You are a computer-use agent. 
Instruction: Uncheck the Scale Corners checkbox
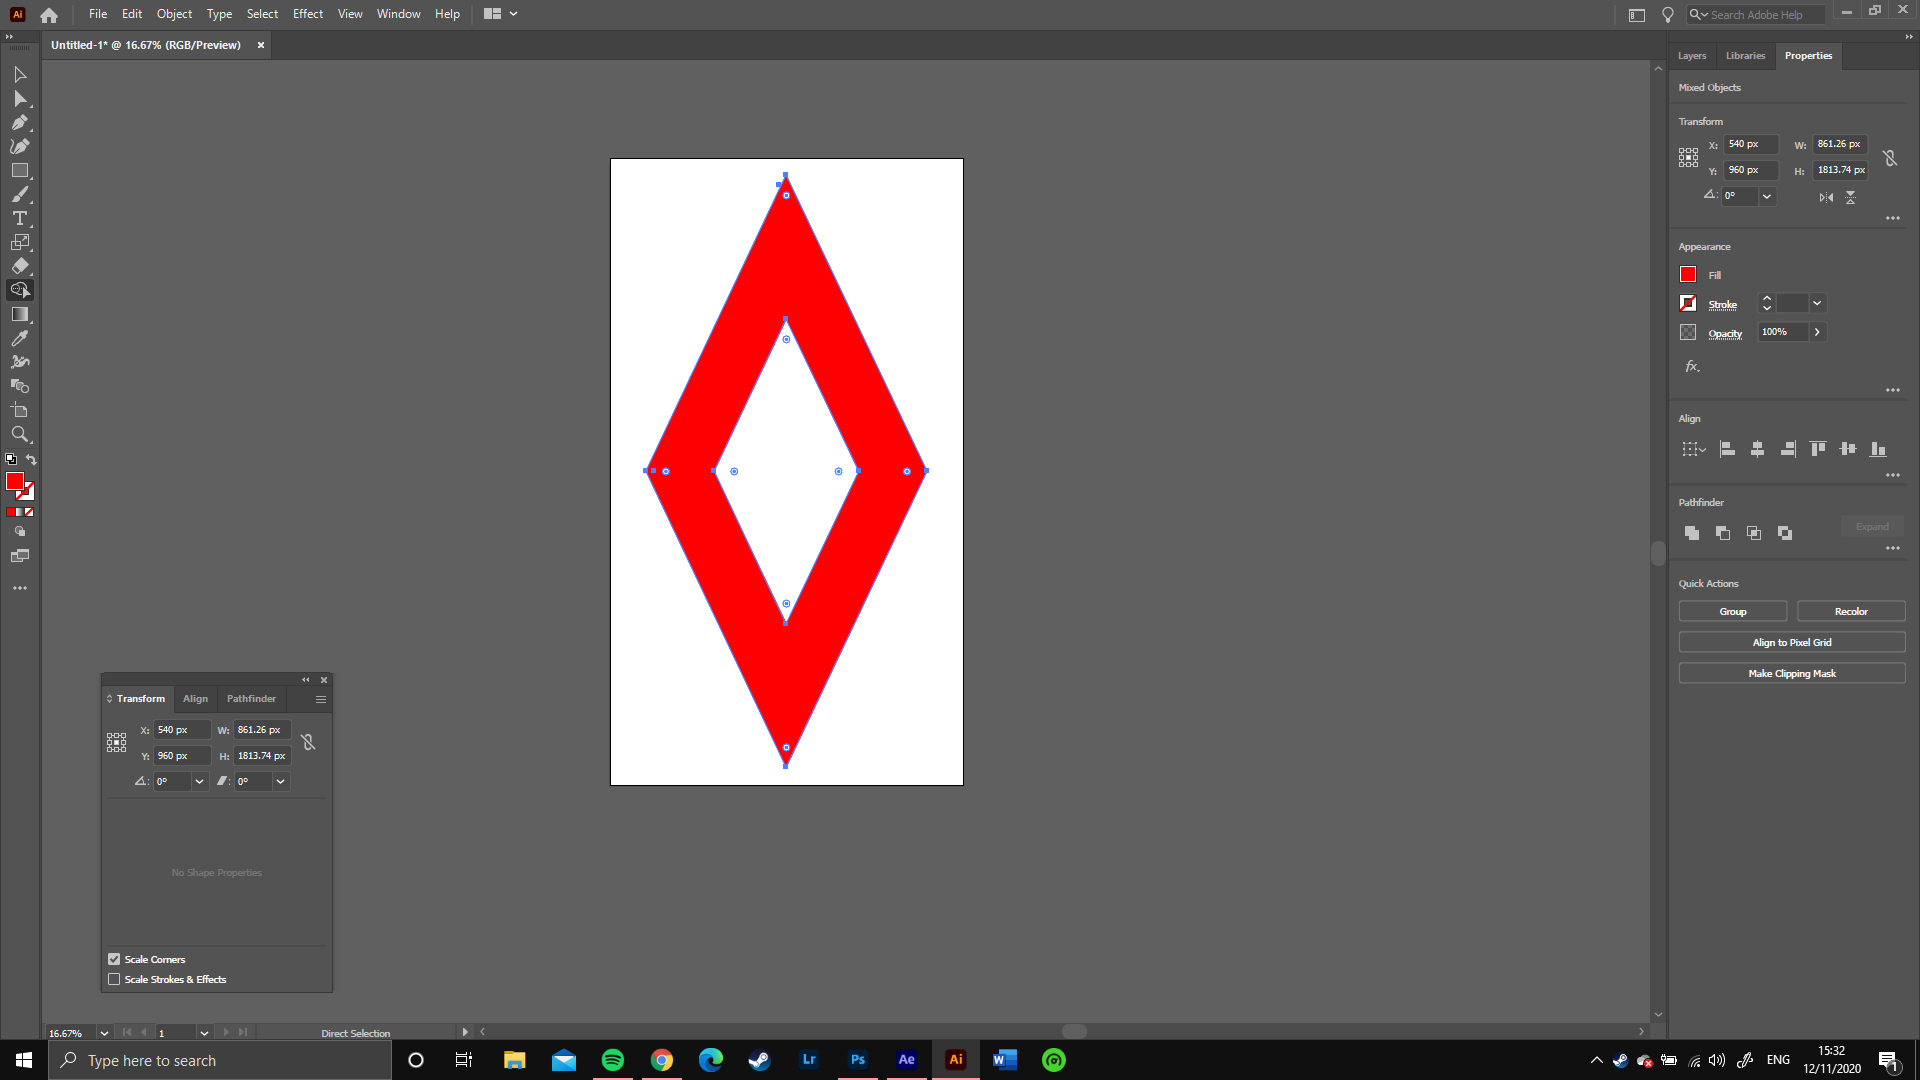coord(114,959)
